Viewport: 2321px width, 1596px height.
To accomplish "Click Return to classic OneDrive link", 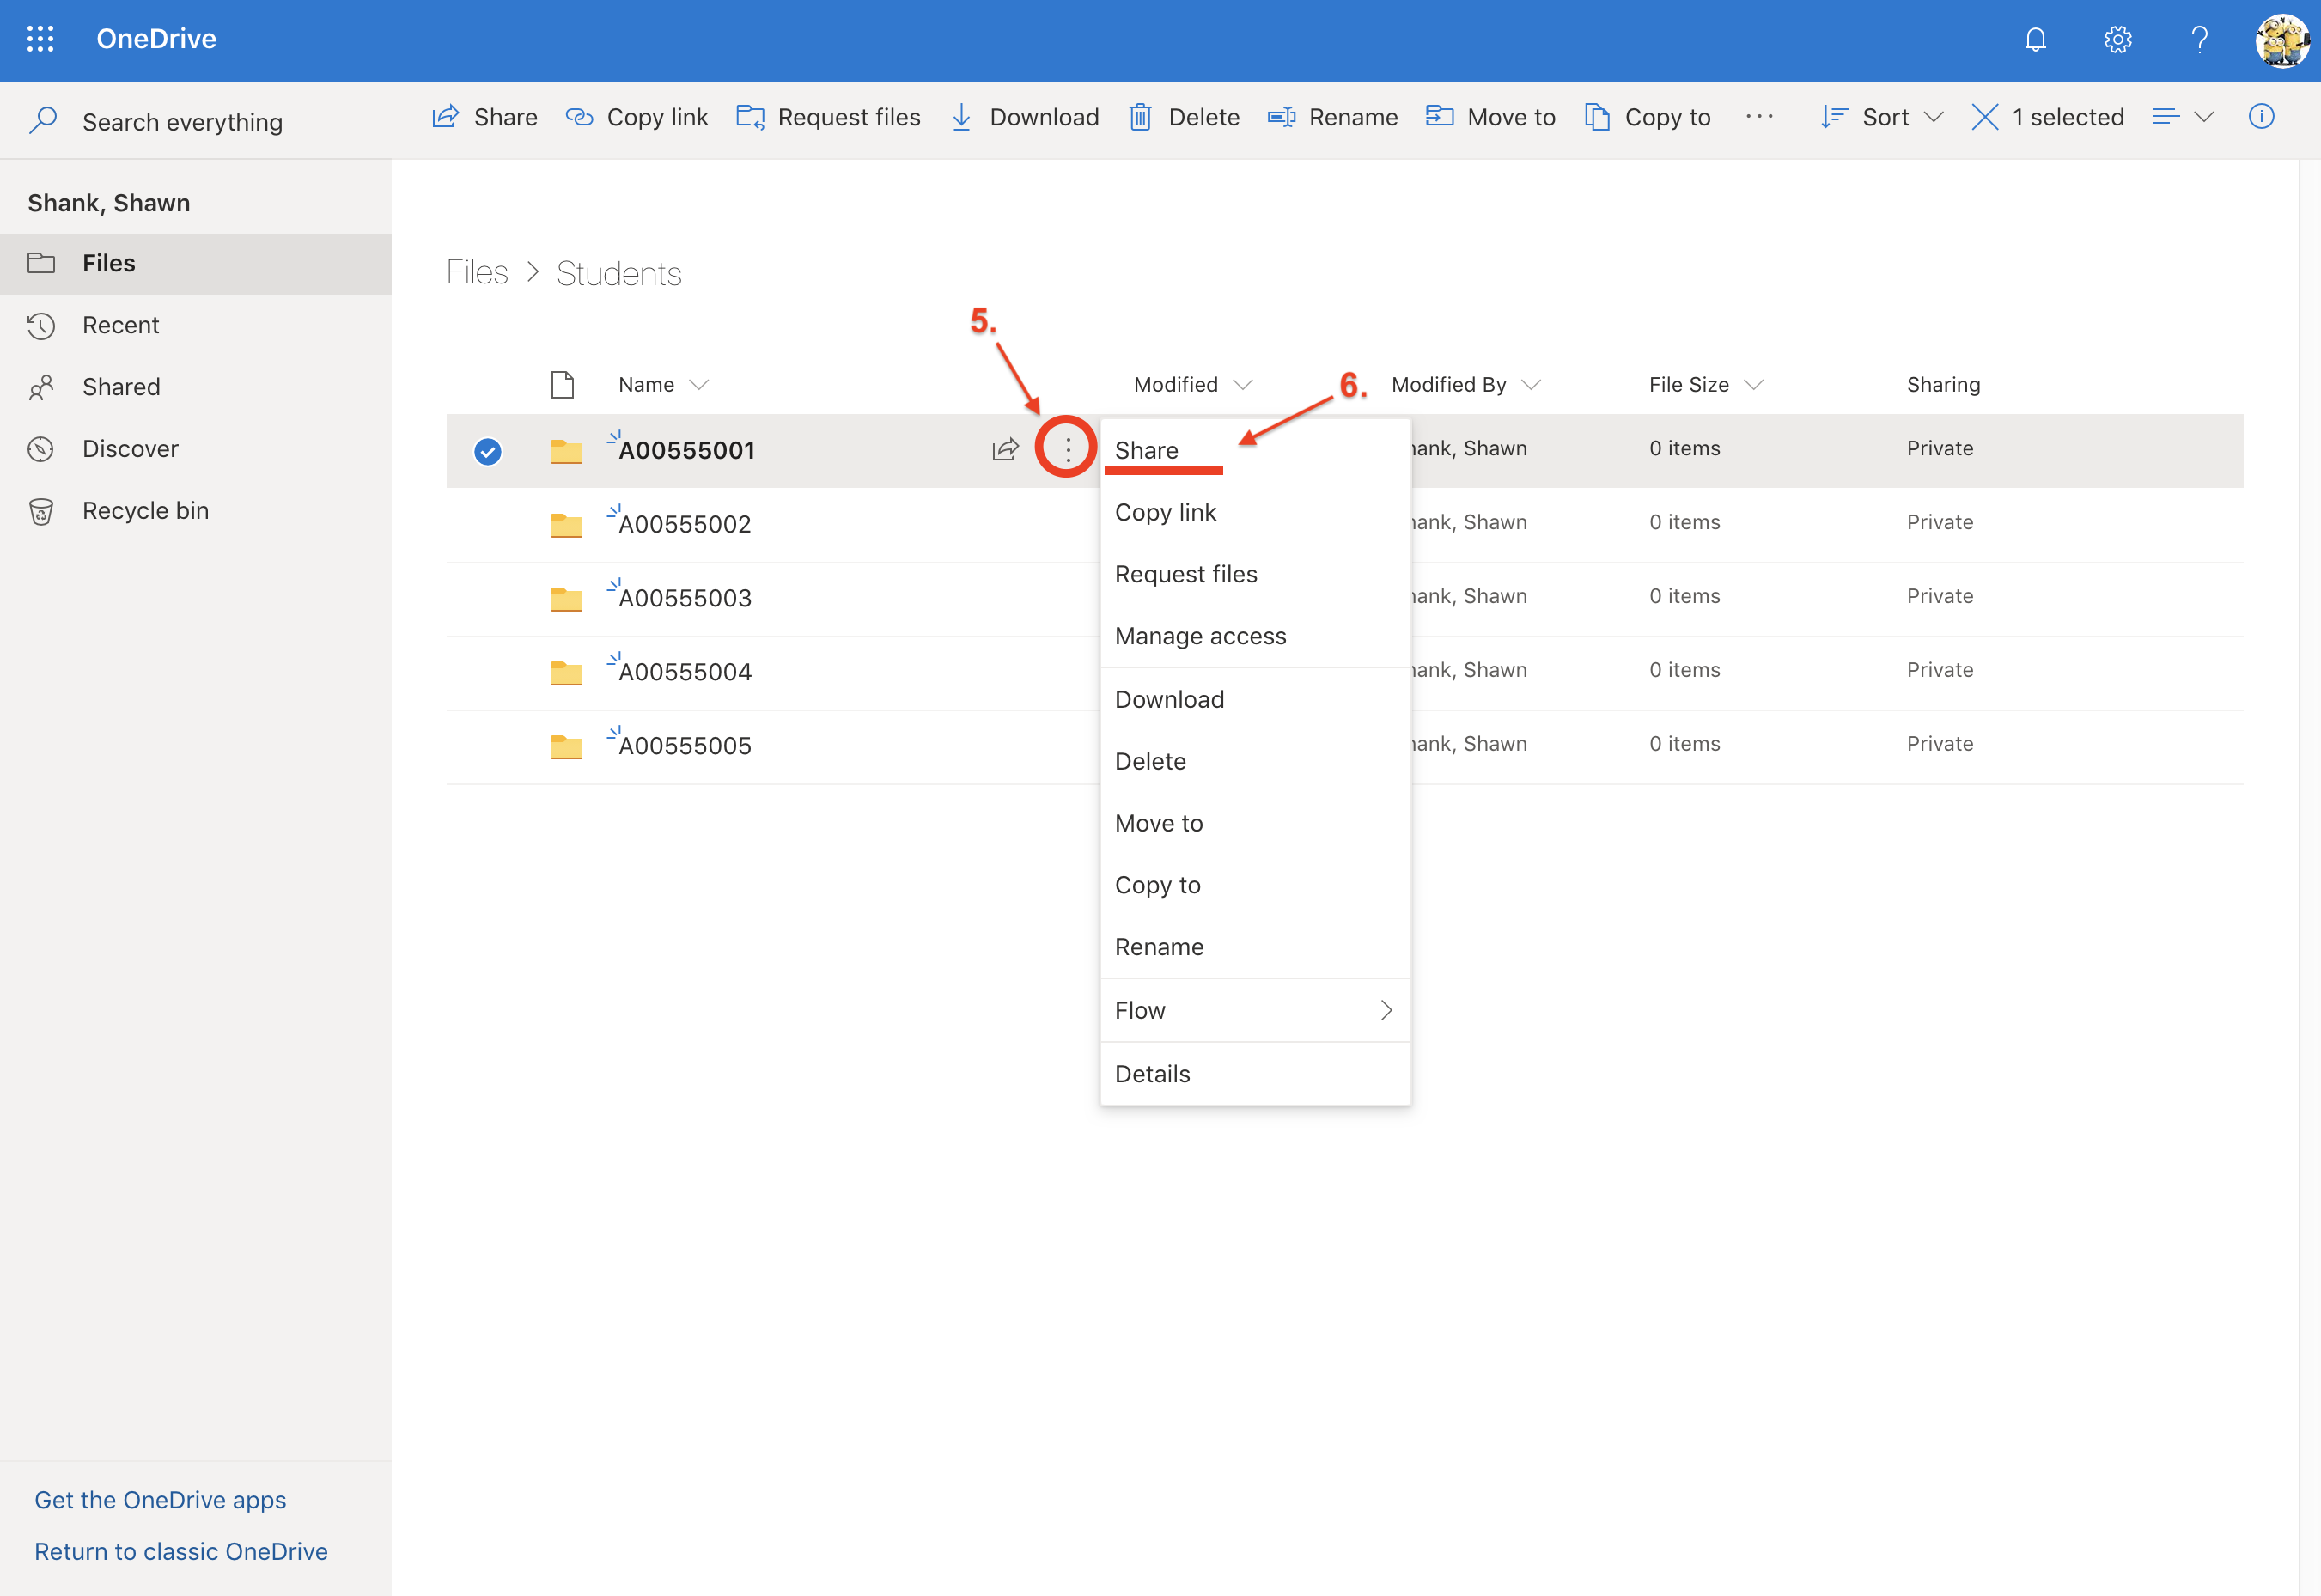I will 180,1552.
